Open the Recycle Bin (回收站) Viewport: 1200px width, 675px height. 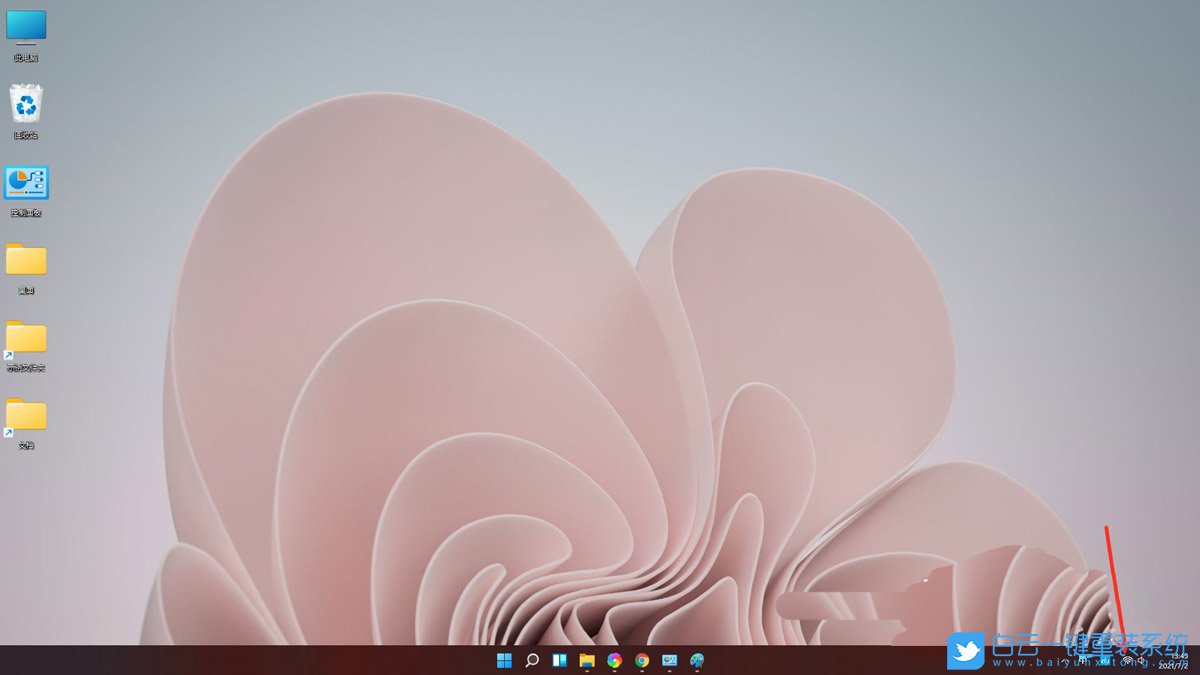pyautogui.click(x=24, y=105)
